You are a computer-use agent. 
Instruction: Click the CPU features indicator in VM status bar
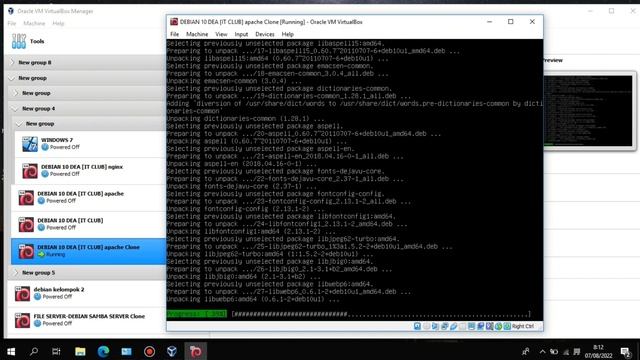[x=489, y=326]
